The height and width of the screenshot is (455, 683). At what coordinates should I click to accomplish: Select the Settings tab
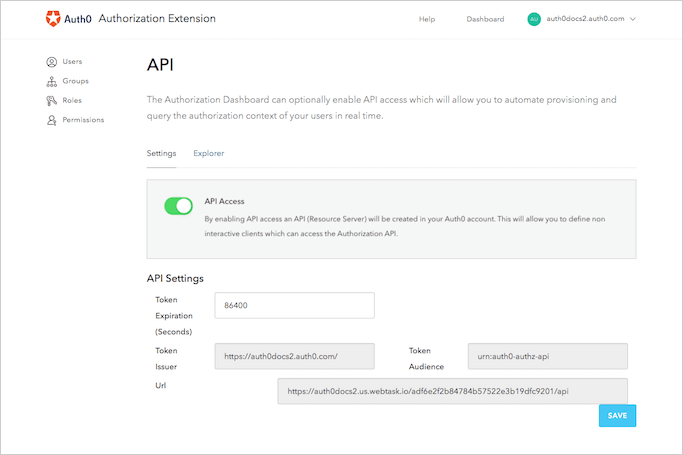point(161,153)
